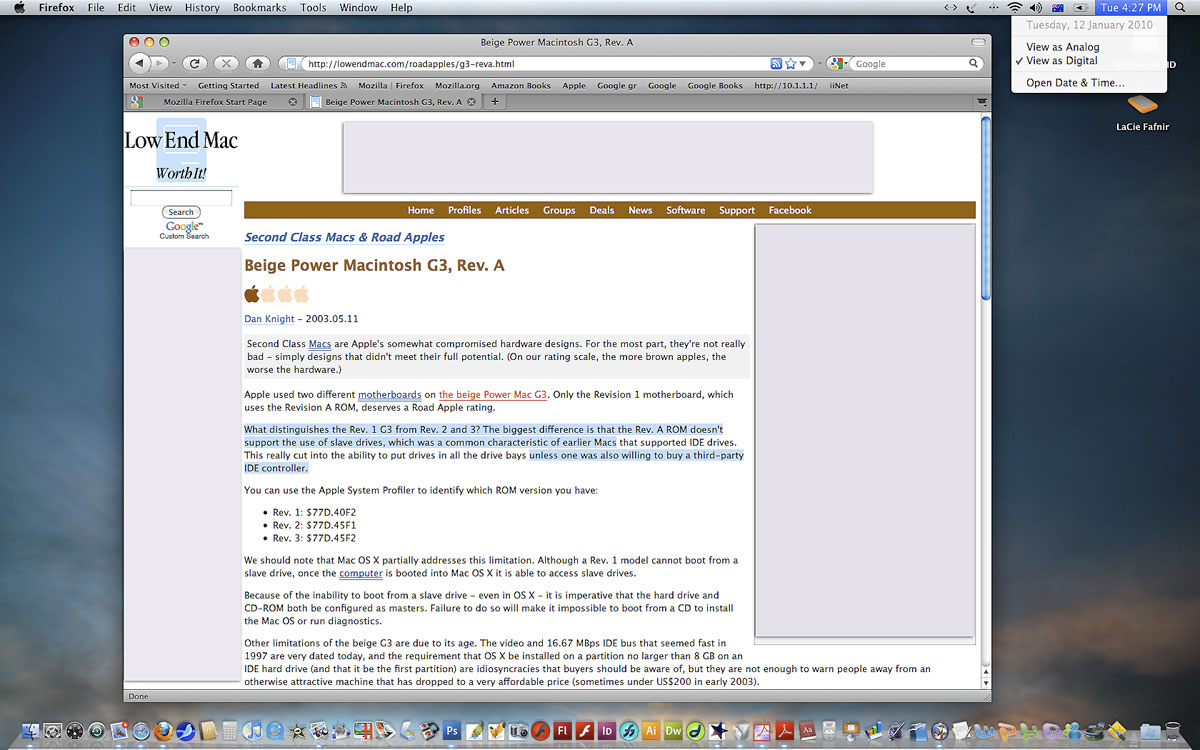The image size is (1200, 750).
Task: Click the RSS feed icon in address bar
Action: [x=776, y=63]
